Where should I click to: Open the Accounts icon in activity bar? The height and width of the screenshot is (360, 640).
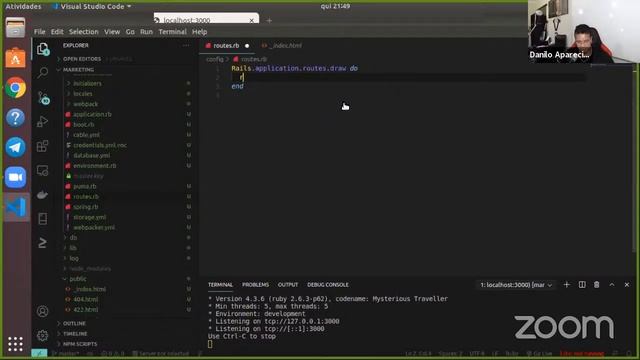(x=42, y=311)
